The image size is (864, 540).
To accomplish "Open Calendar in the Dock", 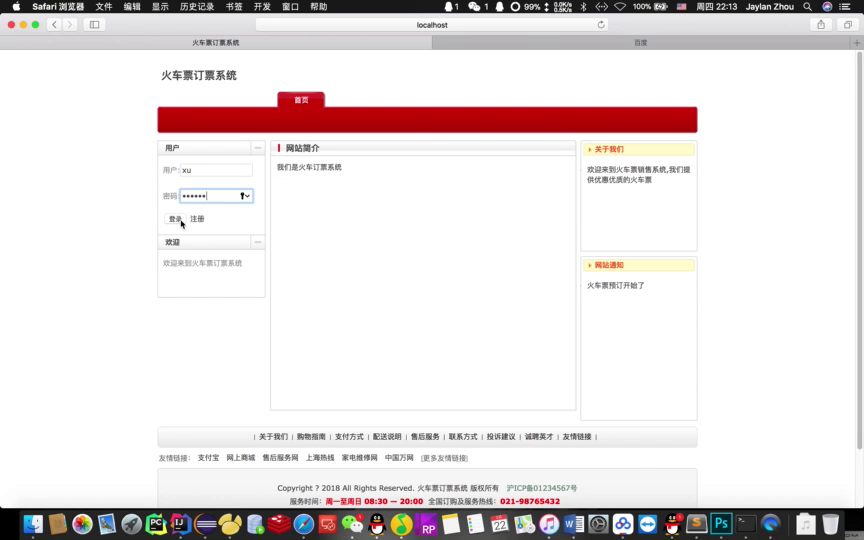I will click(500, 524).
